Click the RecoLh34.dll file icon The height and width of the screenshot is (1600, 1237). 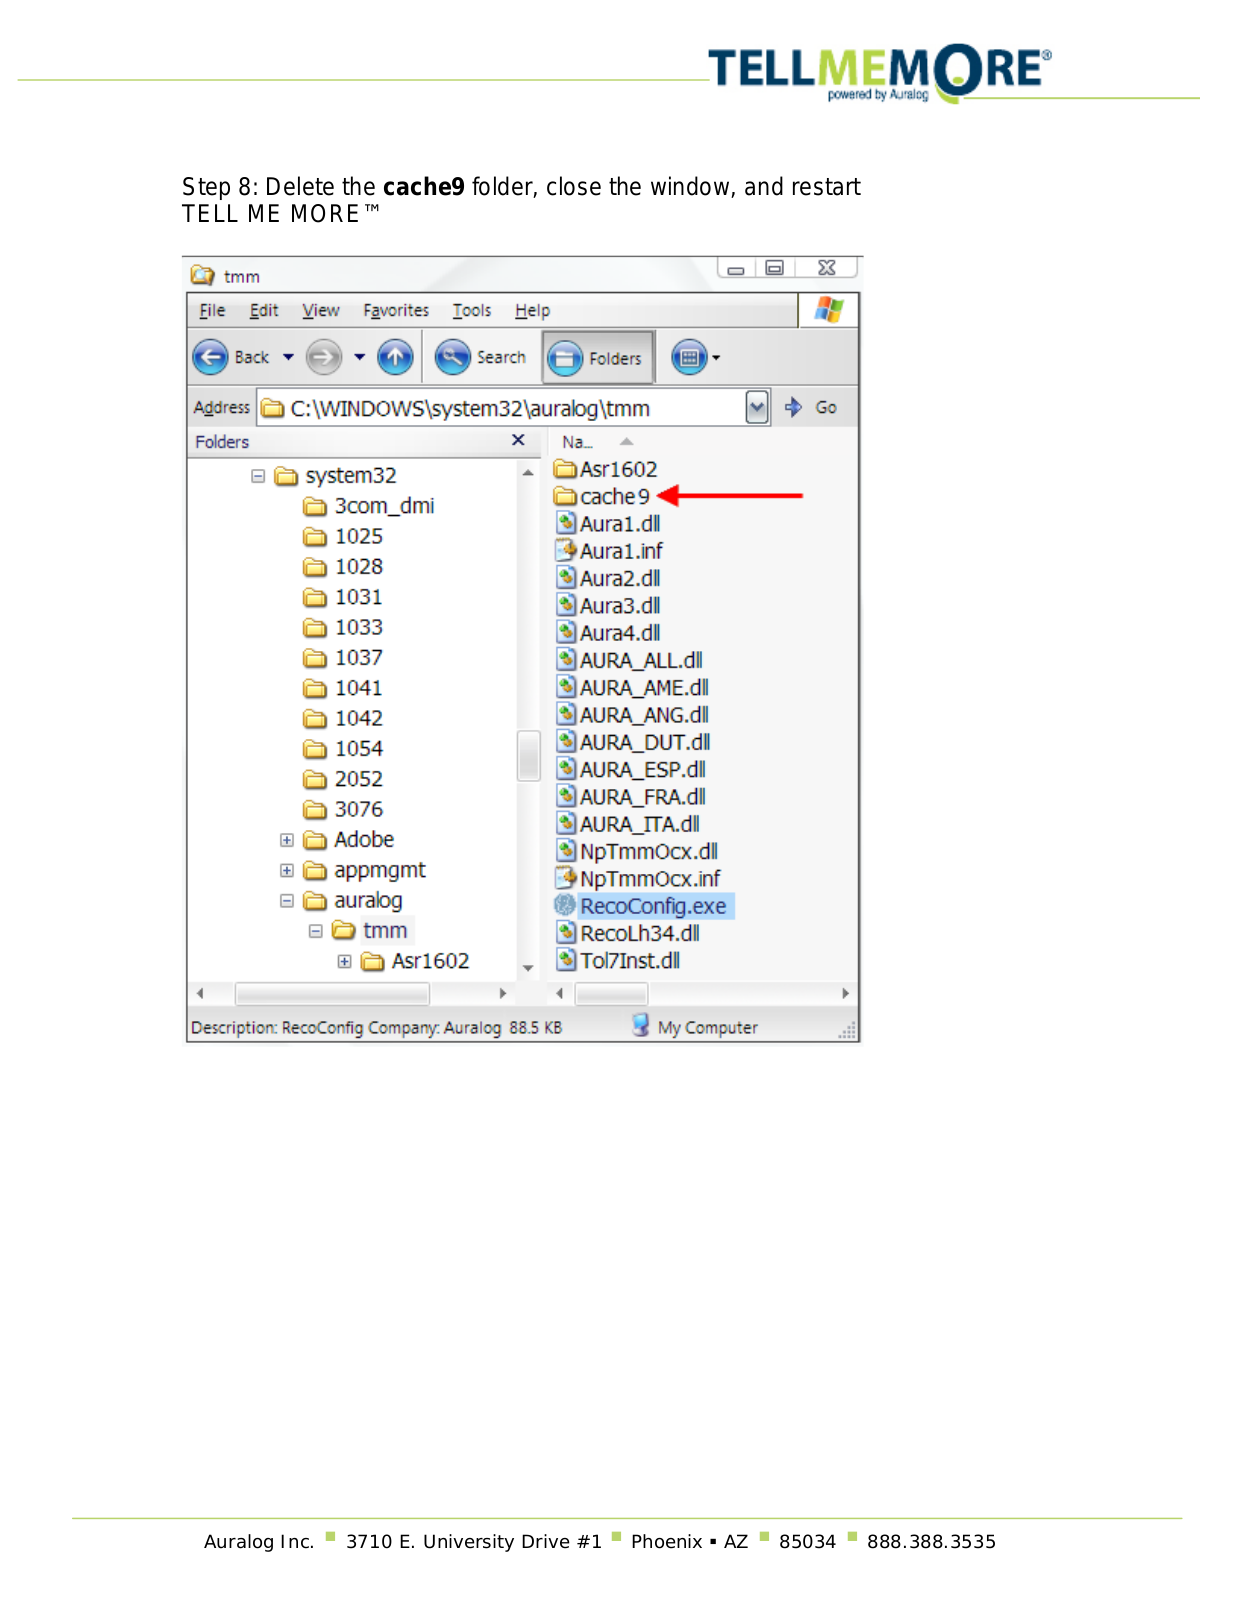(x=565, y=933)
